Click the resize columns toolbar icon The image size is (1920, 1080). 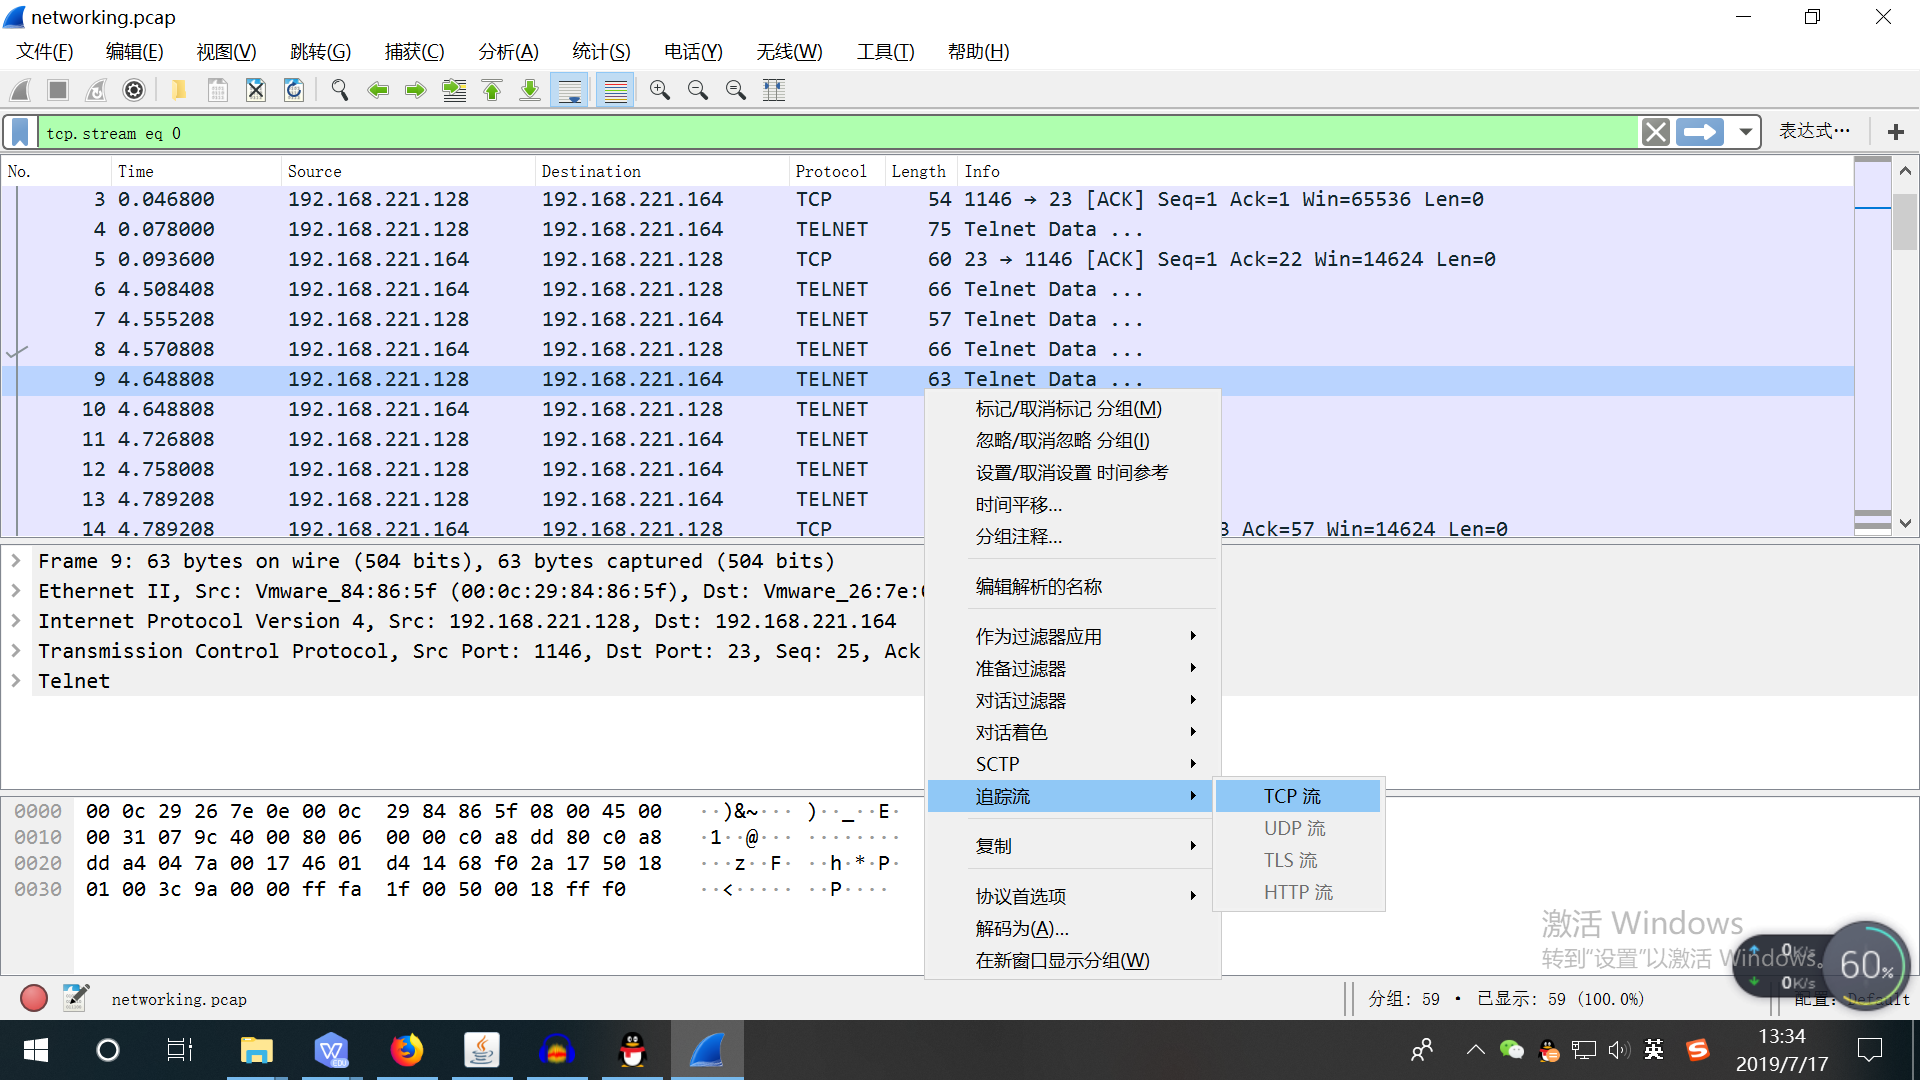click(774, 91)
